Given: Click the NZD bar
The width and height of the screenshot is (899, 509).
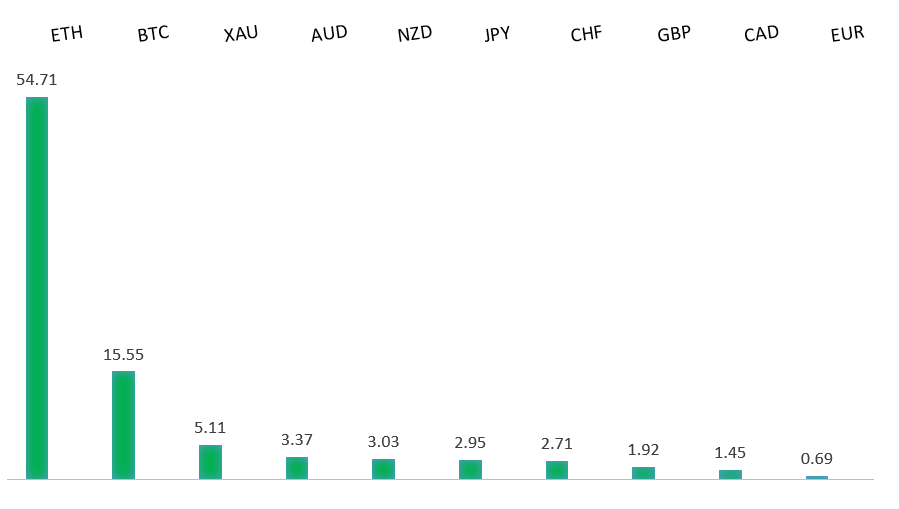Looking at the screenshot, I should (x=383, y=469).
